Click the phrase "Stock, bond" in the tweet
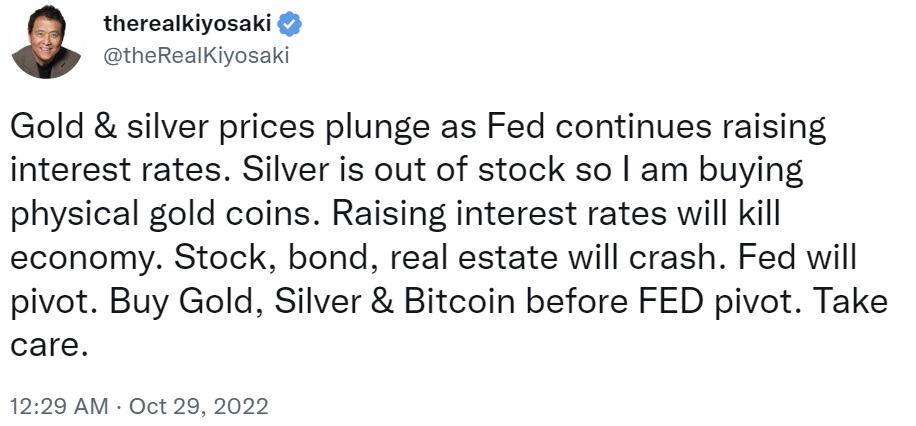The image size is (916, 426). 260,259
